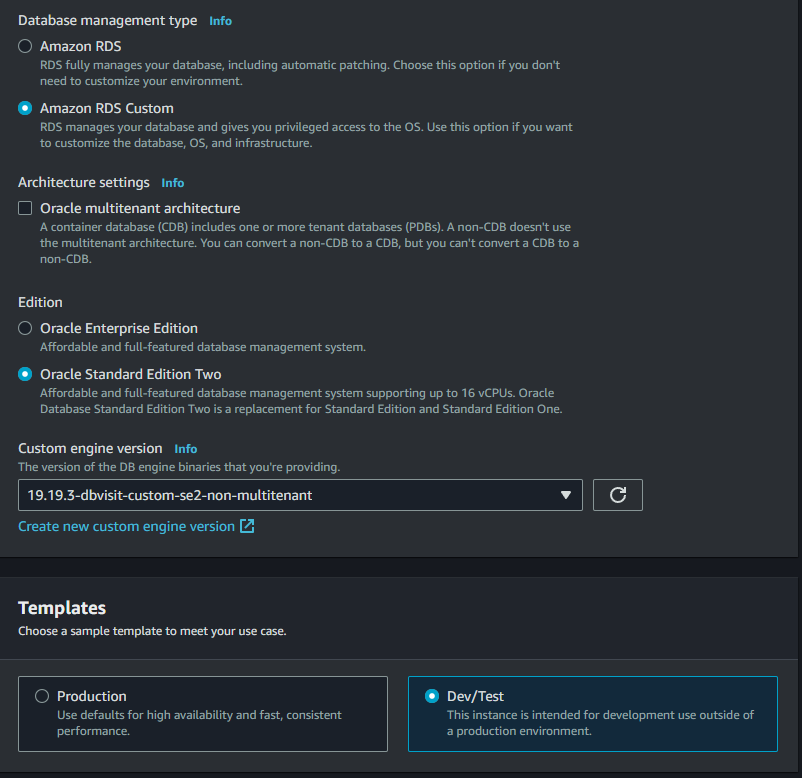Viewport: 802px width, 778px height.
Task: Click the 'supporting up to 16 vCPUs' description
Action: point(301,401)
